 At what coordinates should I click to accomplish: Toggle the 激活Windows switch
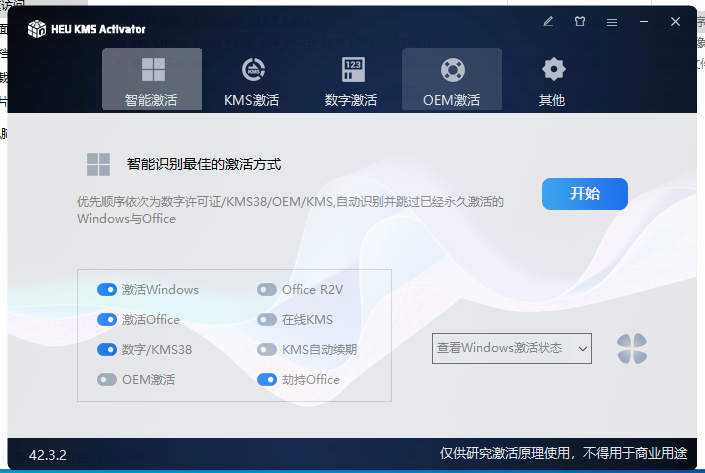pyautogui.click(x=107, y=290)
